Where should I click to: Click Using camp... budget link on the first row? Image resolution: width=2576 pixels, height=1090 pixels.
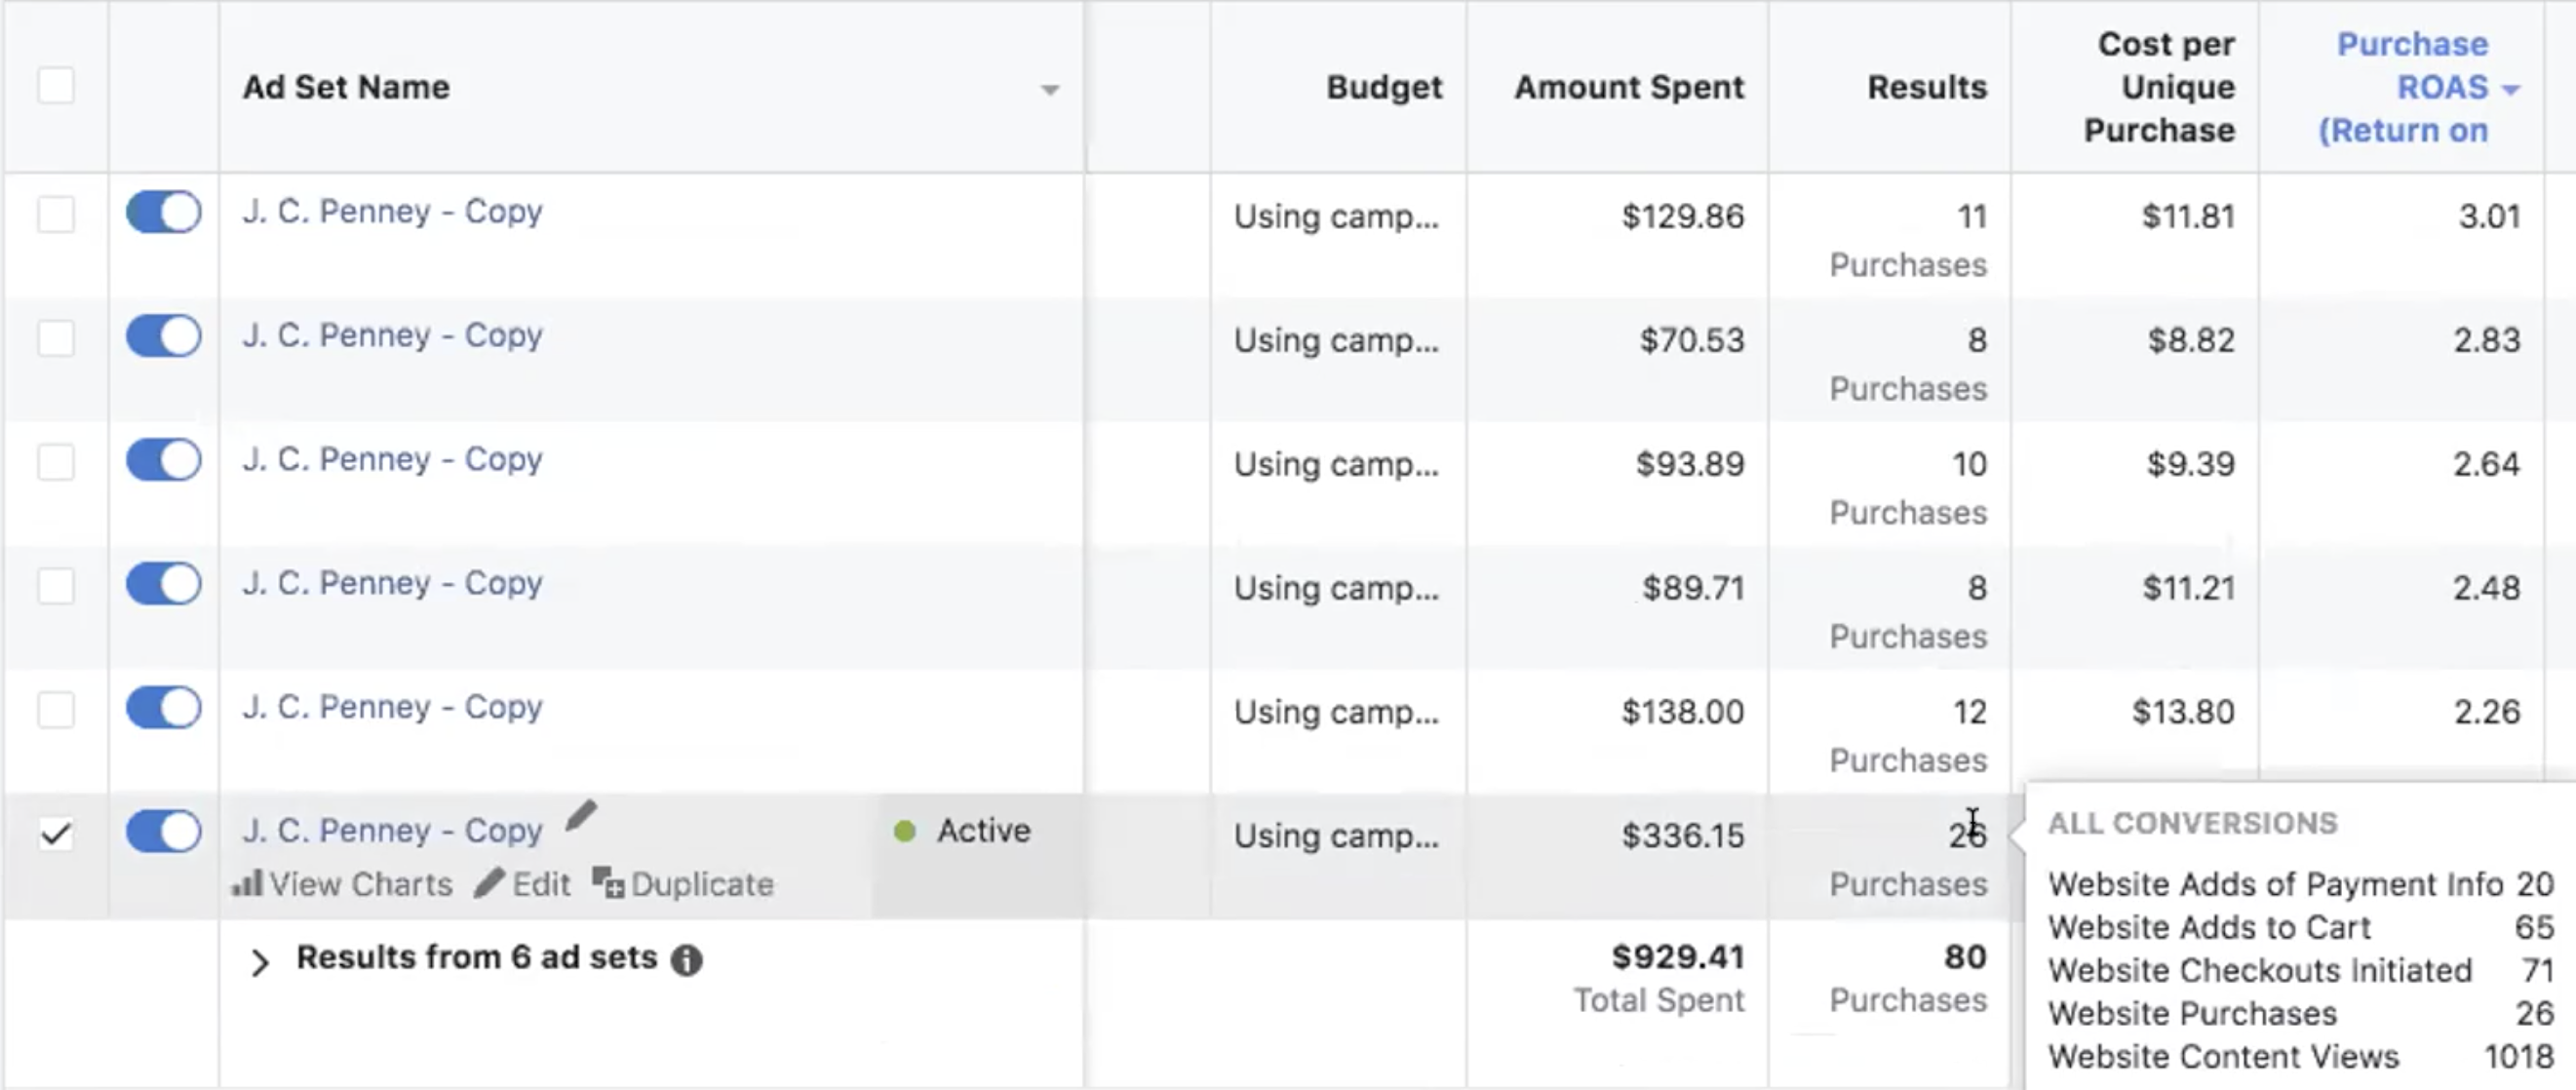pyautogui.click(x=1338, y=216)
